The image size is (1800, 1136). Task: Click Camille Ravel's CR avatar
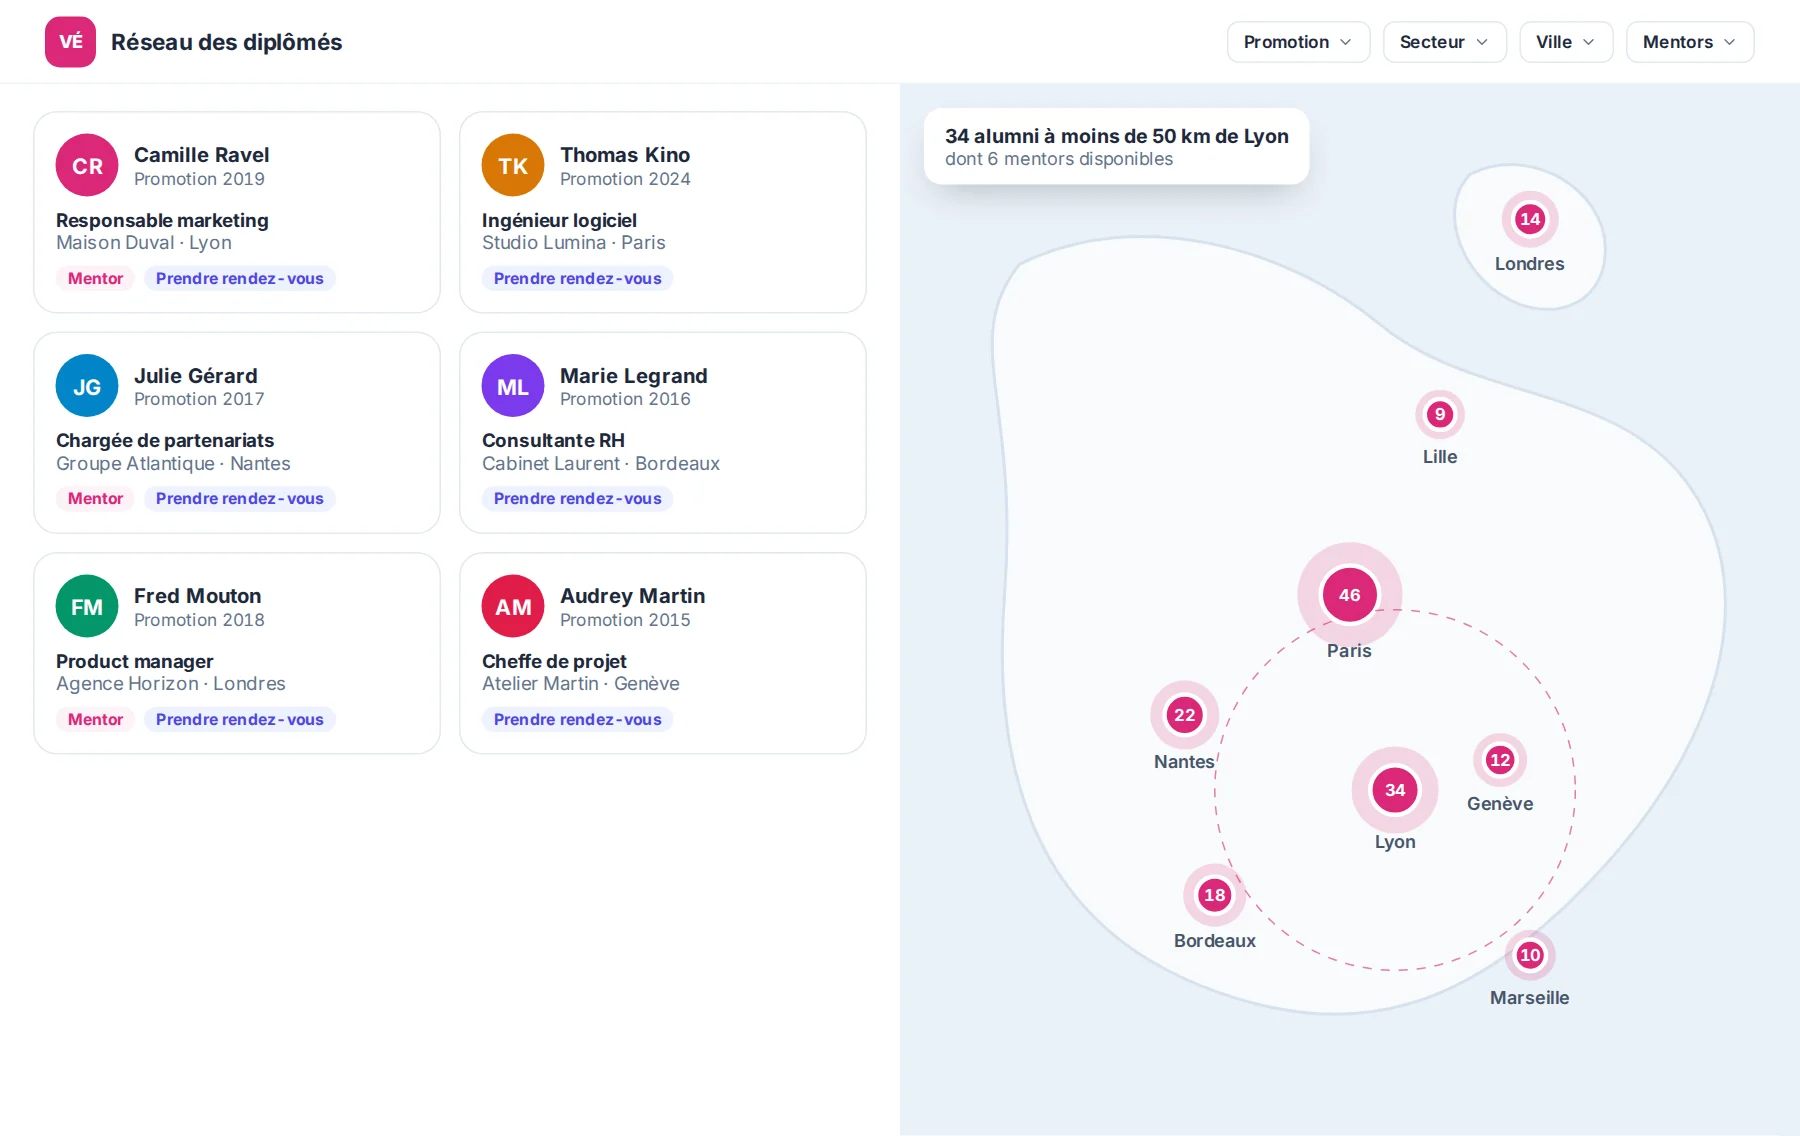pos(87,165)
